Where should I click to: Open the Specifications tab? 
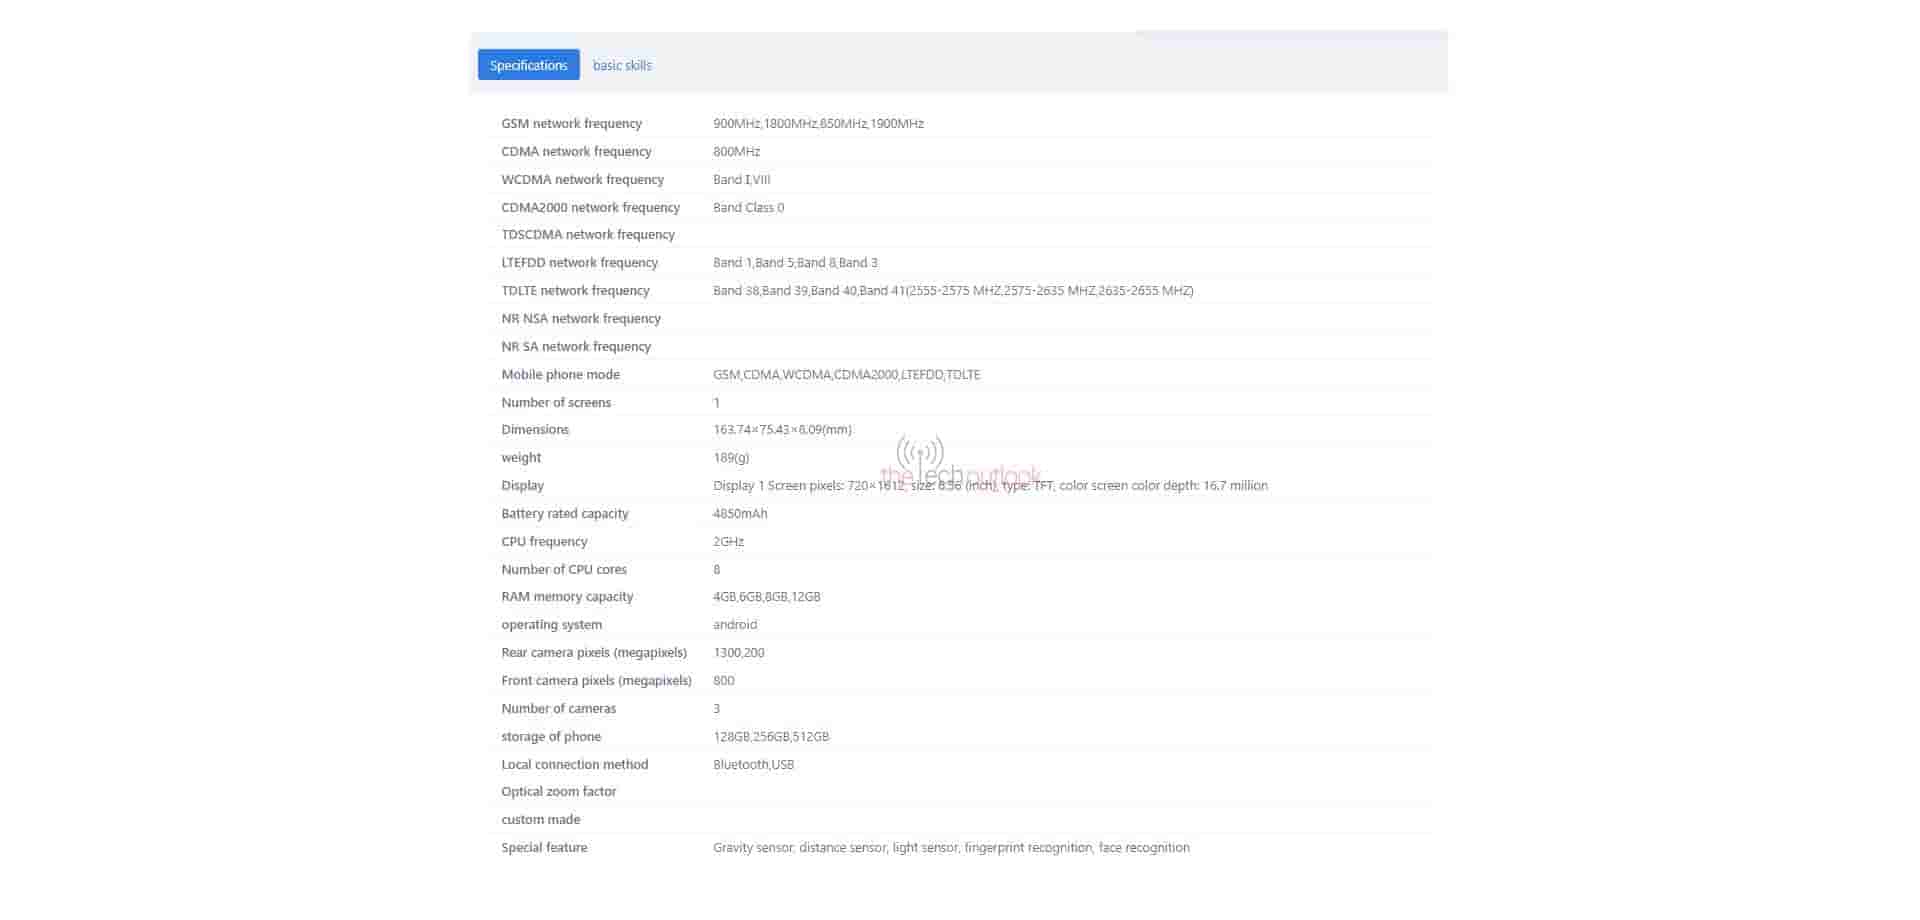[x=528, y=65]
